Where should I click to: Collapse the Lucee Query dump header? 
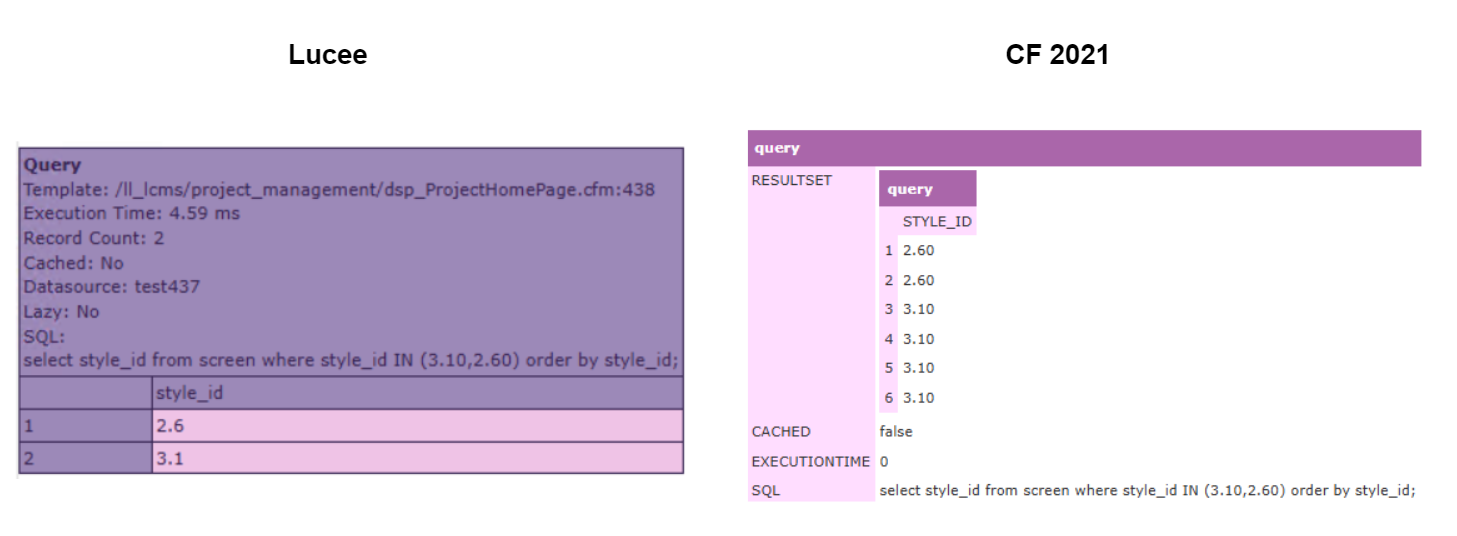[52, 164]
